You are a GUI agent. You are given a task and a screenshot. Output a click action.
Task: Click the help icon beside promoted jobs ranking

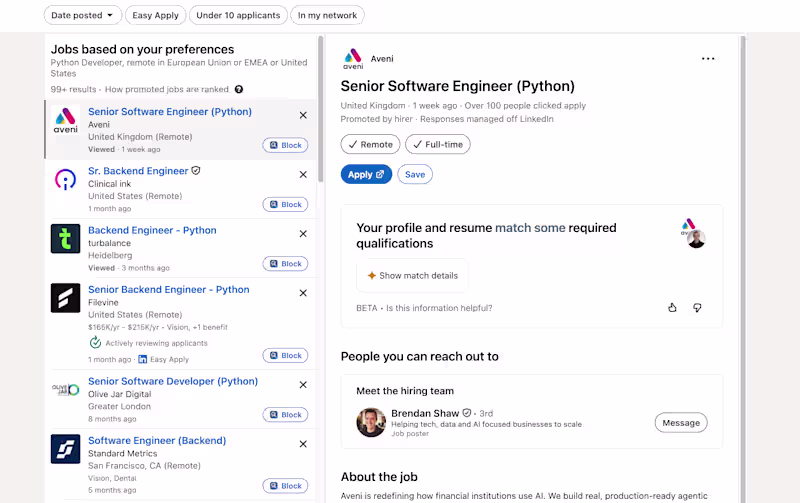tap(239, 89)
